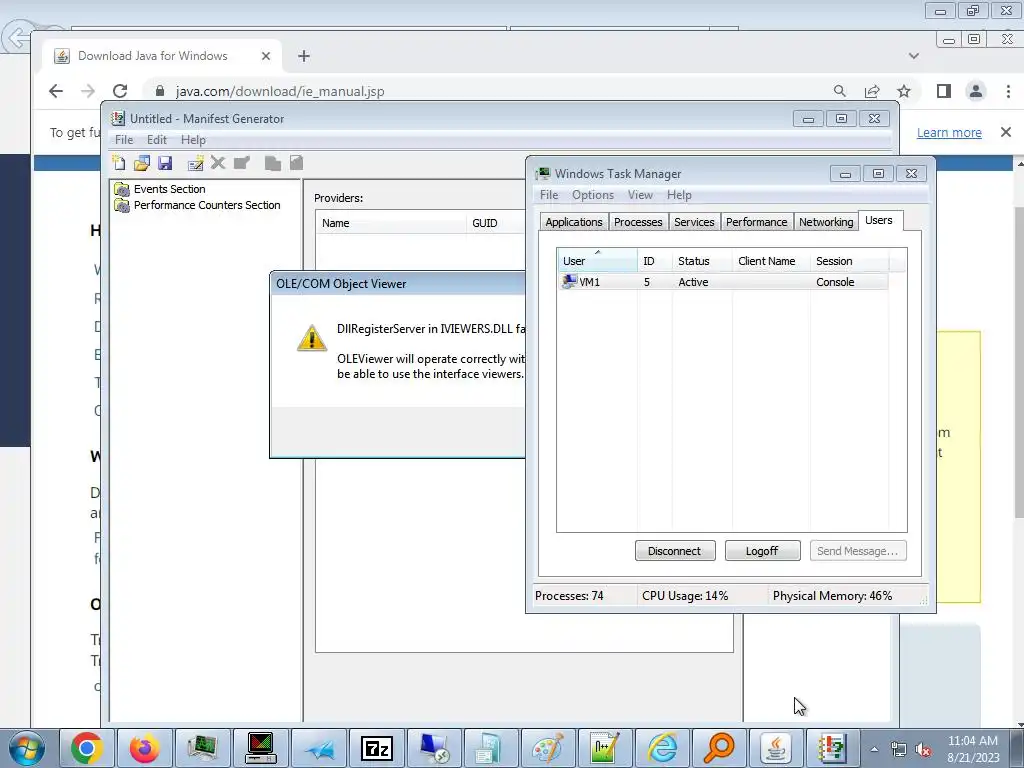Screen dimensions: 1024x768
Task: Click the search magnifier icon in Chrome address bar
Action: pyautogui.click(x=840, y=91)
